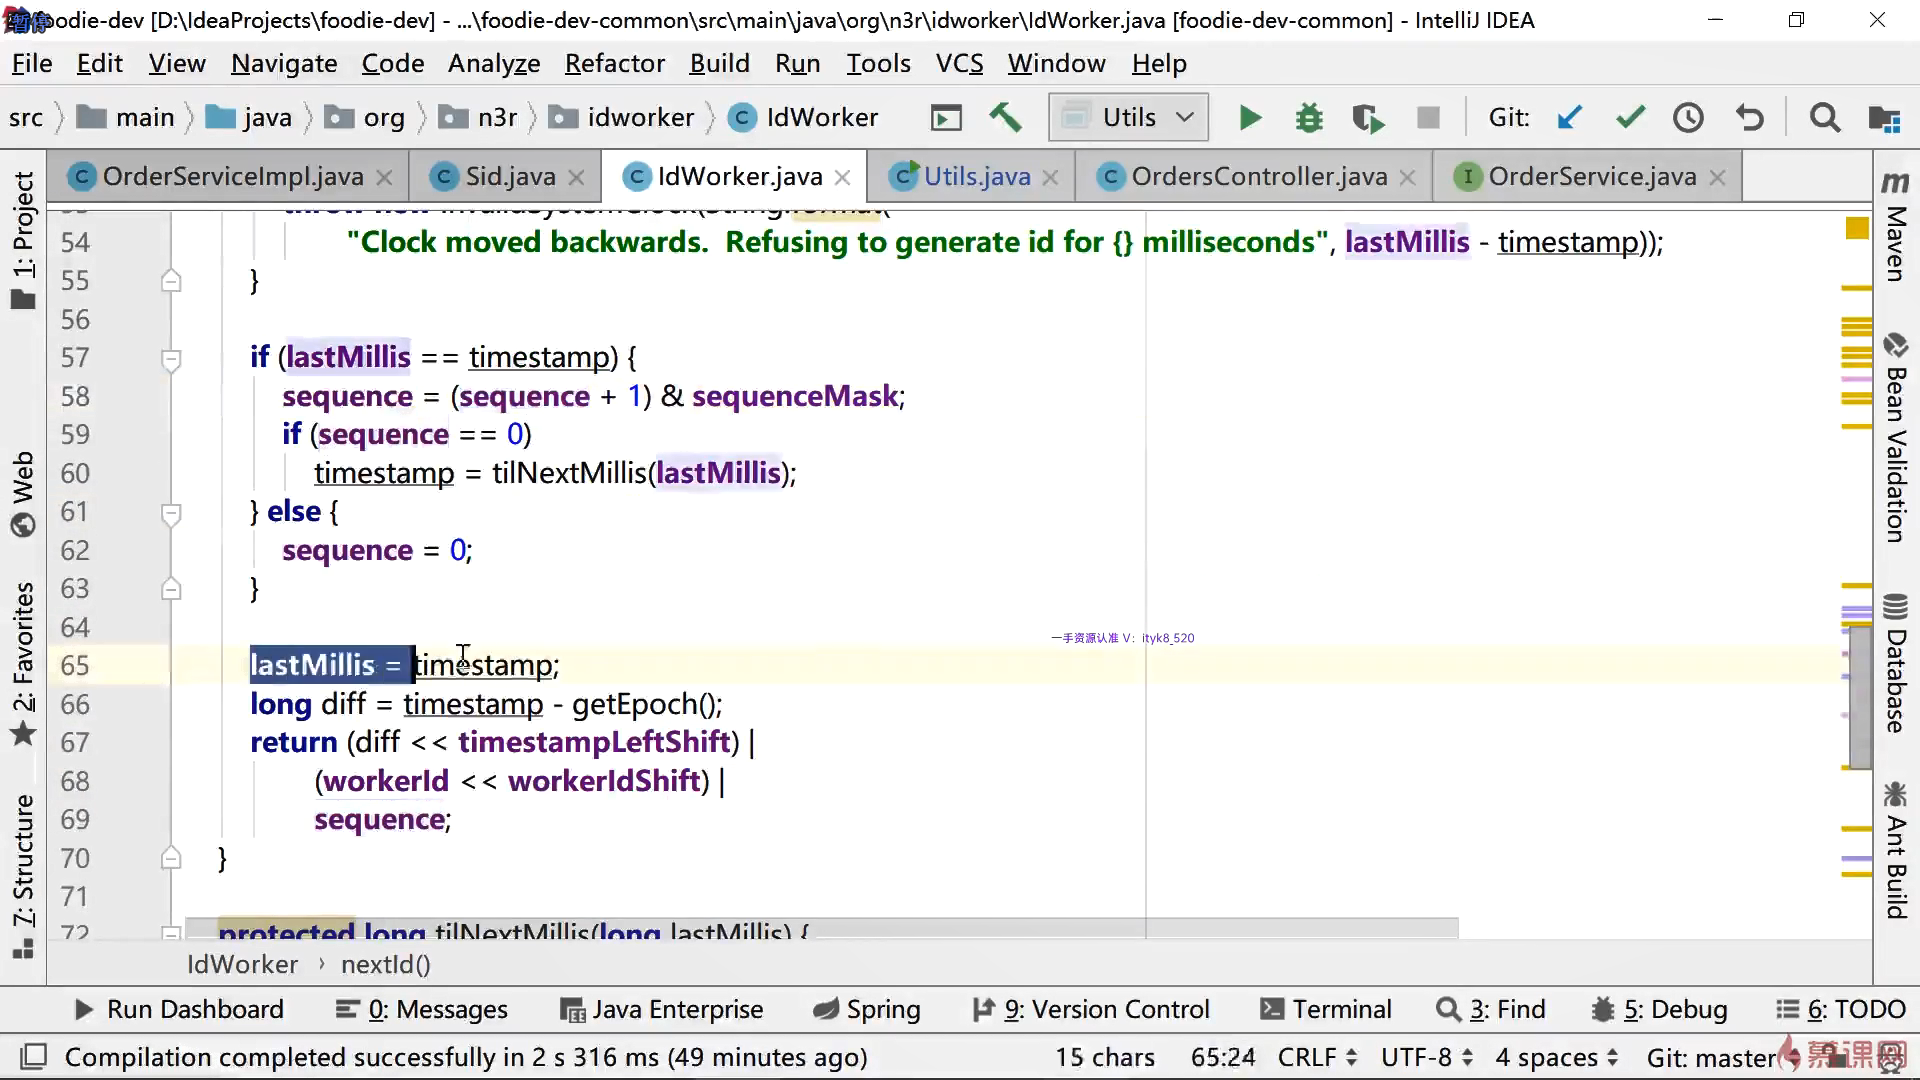Click Git update project arrow
The width and height of the screenshot is (1920, 1080).
tap(1570, 118)
